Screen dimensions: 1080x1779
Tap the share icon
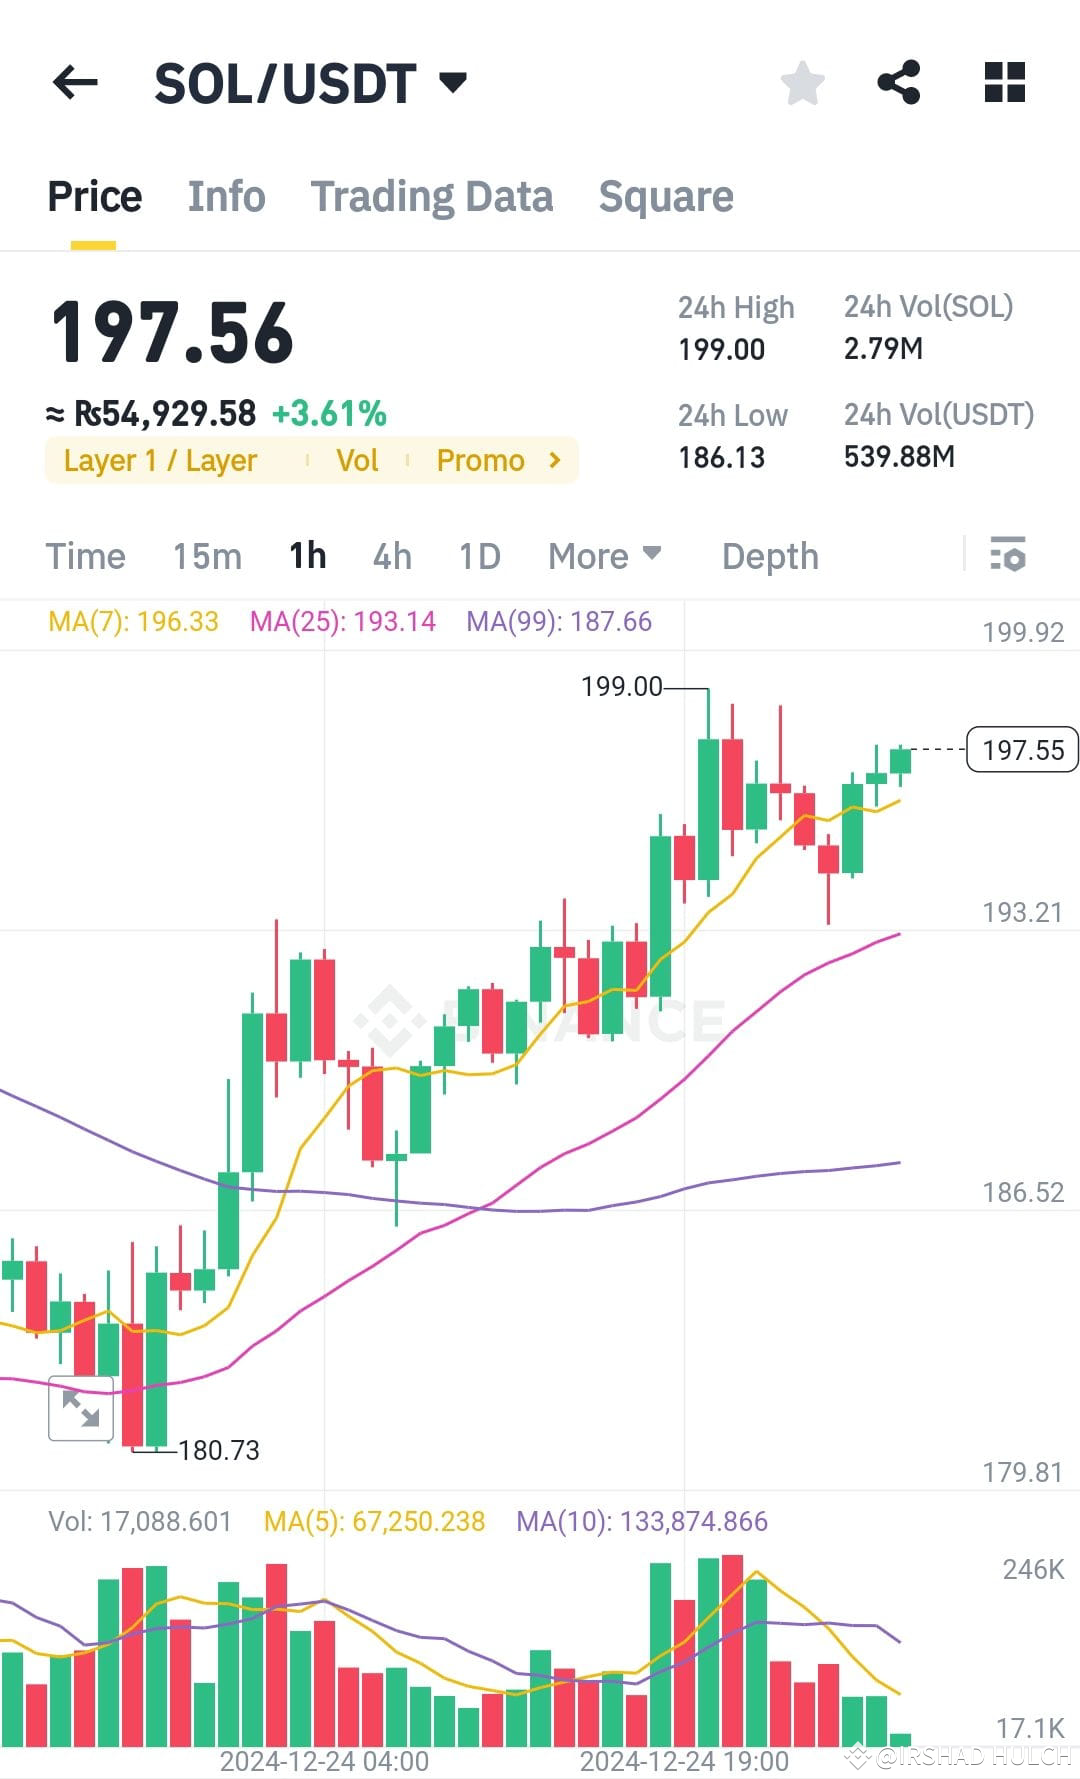point(900,82)
